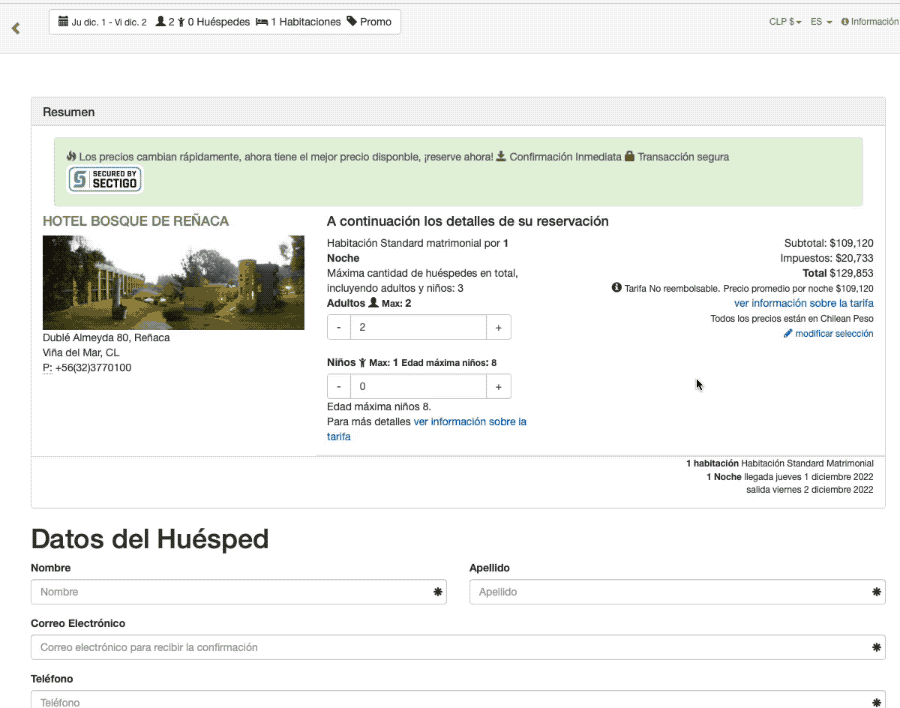Image resolution: width=900 pixels, height=708 pixels.
Task: Click the bed icon for Habitaciones
Action: pos(262,22)
